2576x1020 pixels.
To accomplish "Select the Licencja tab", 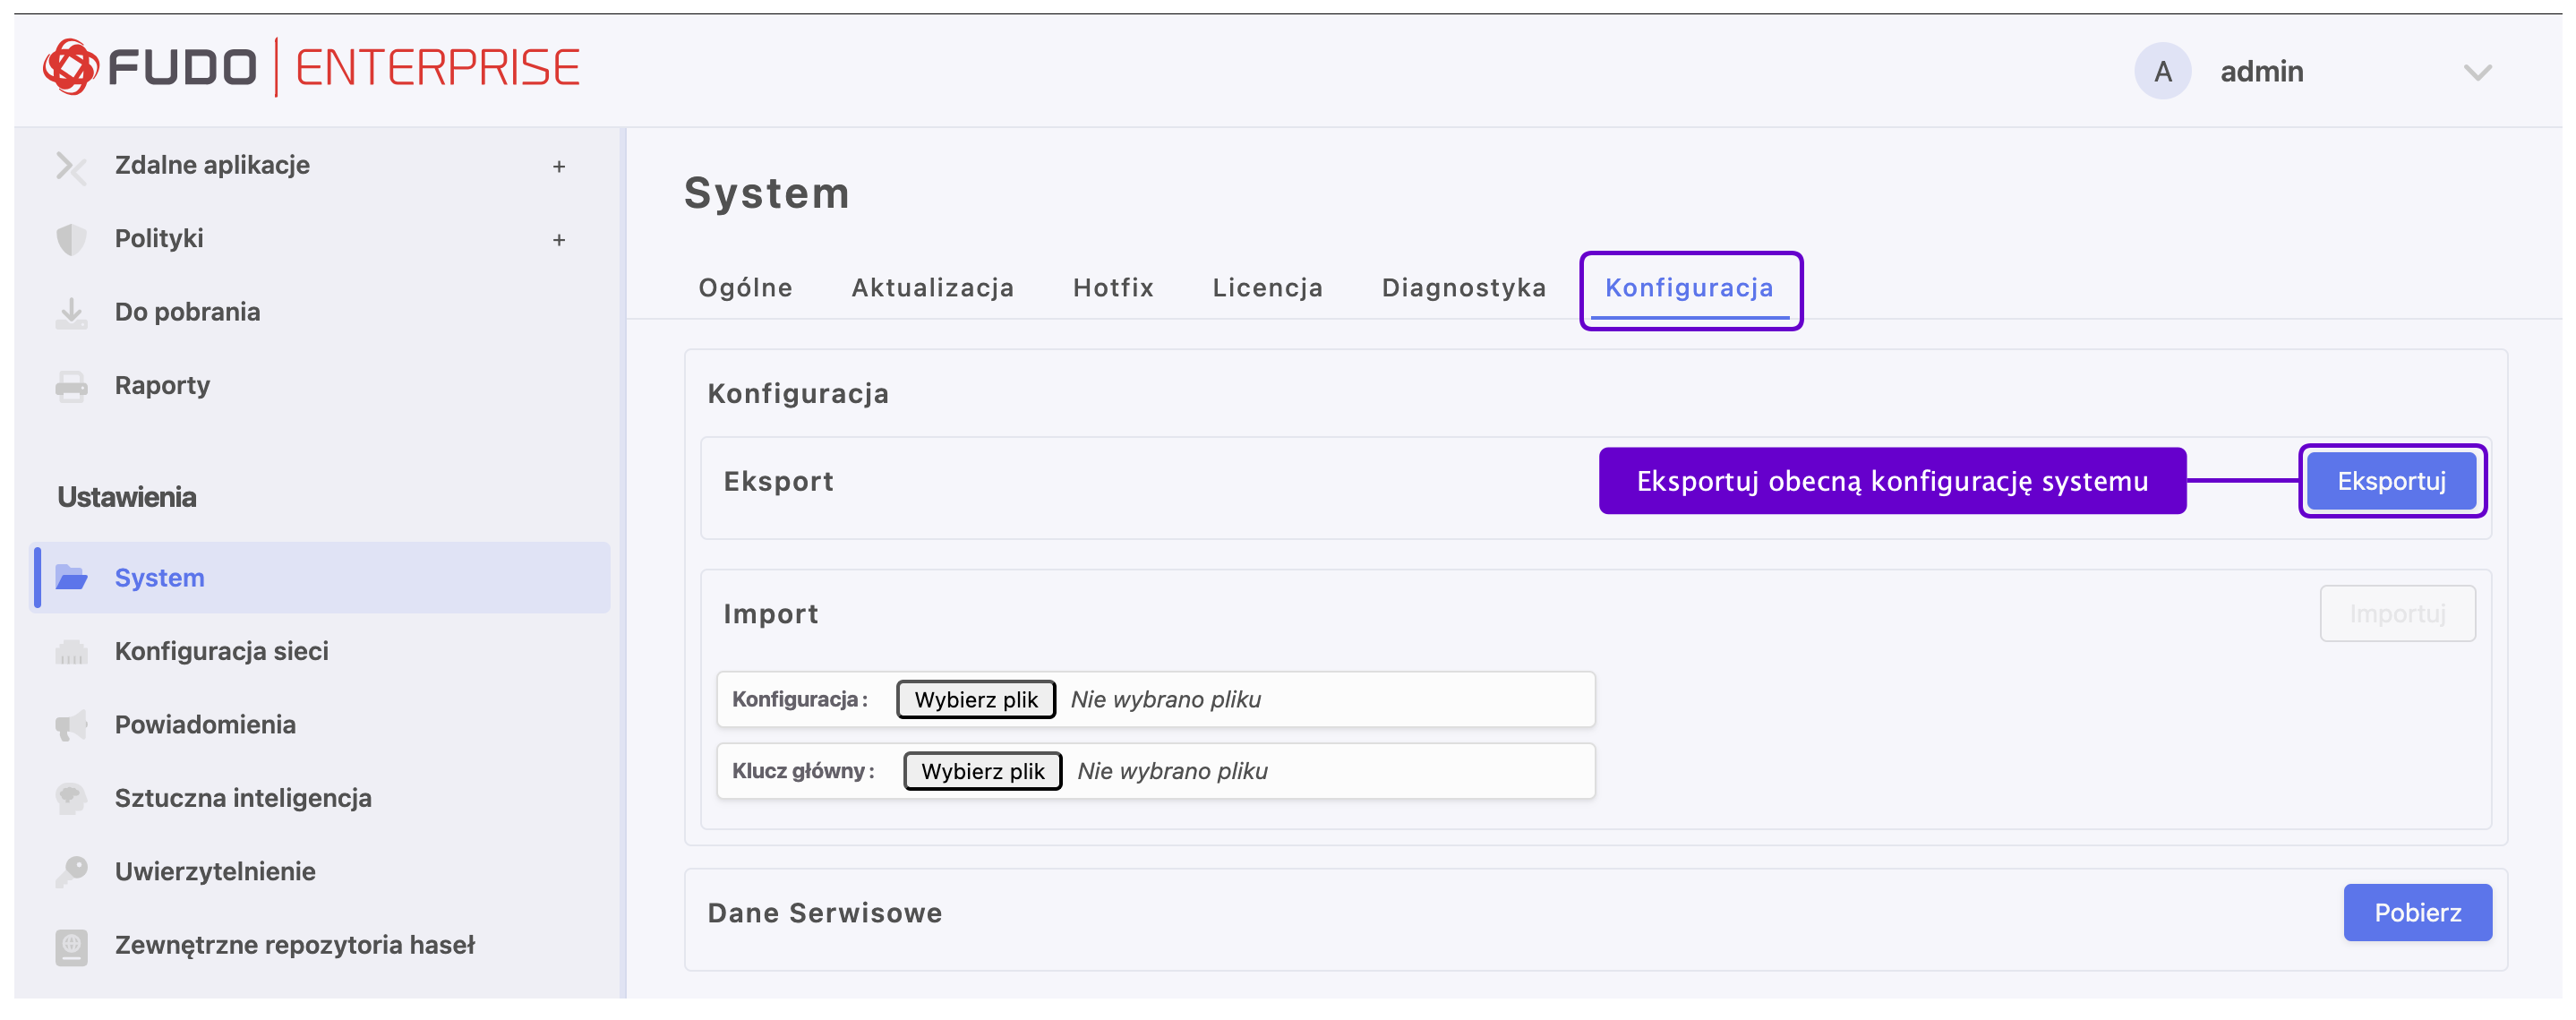I will pos(1267,288).
